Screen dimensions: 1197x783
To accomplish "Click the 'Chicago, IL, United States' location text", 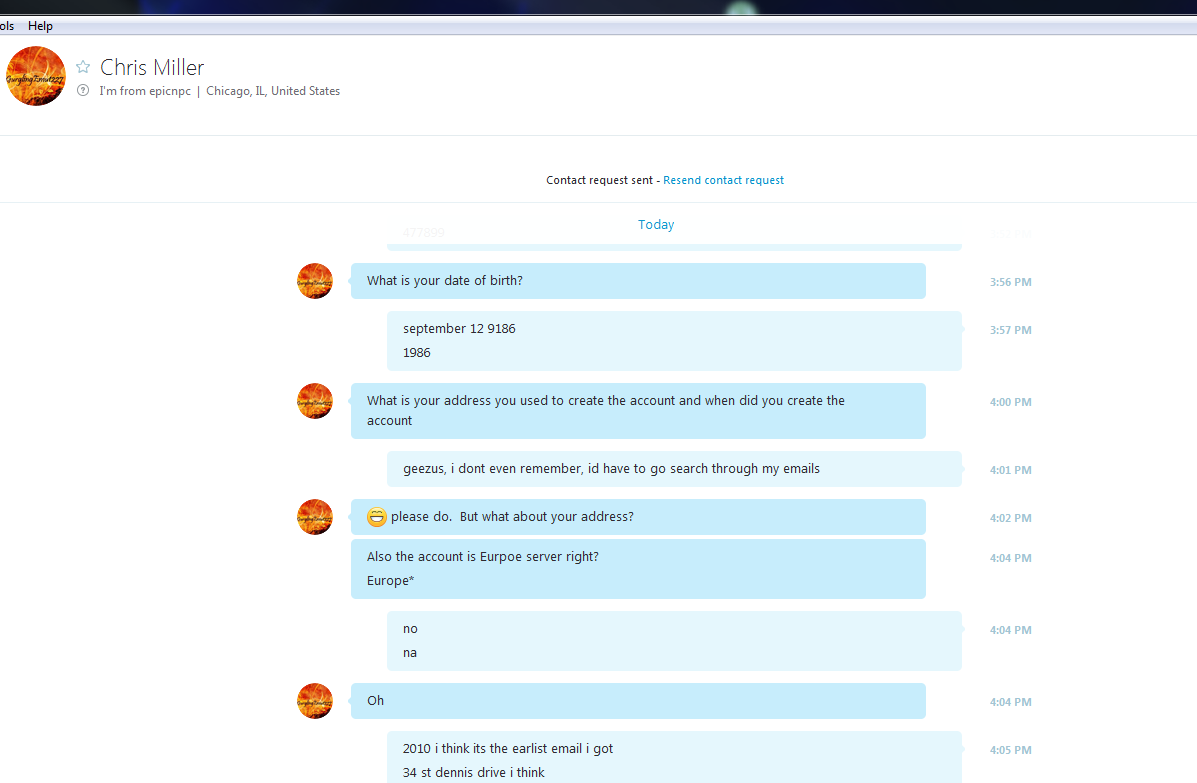I will [x=273, y=91].
